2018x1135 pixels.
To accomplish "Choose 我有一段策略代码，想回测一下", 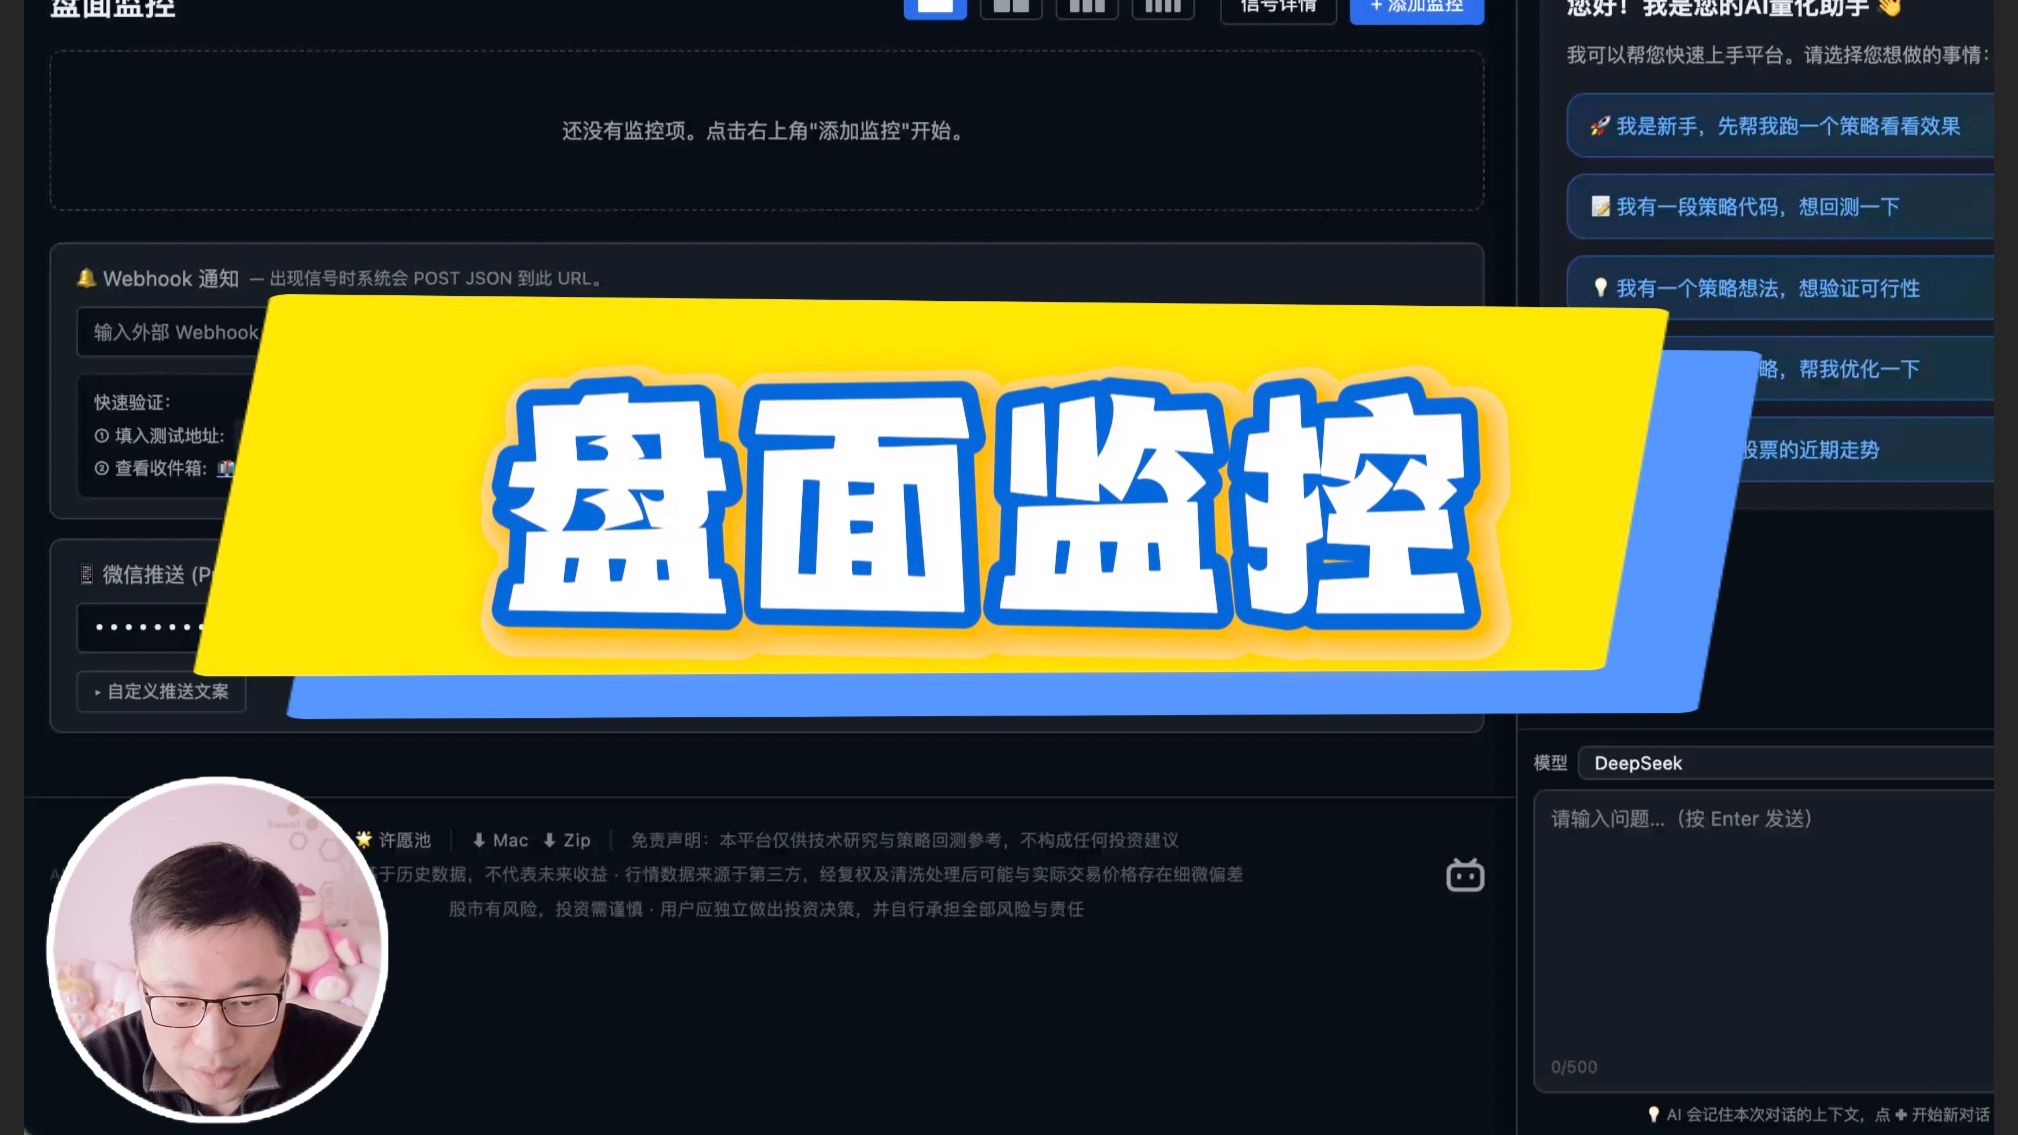I will 1780,207.
